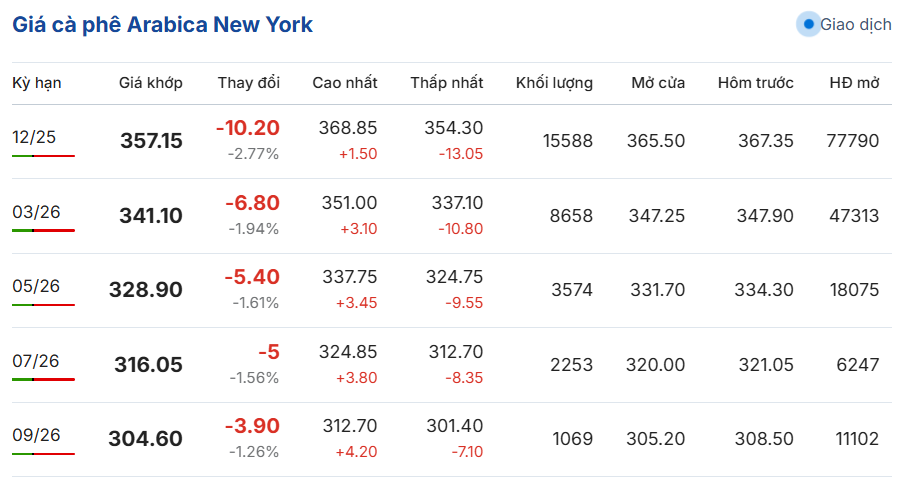Sort by the Giá khớp column header
This screenshot has width=912, height=483.
(x=151, y=83)
